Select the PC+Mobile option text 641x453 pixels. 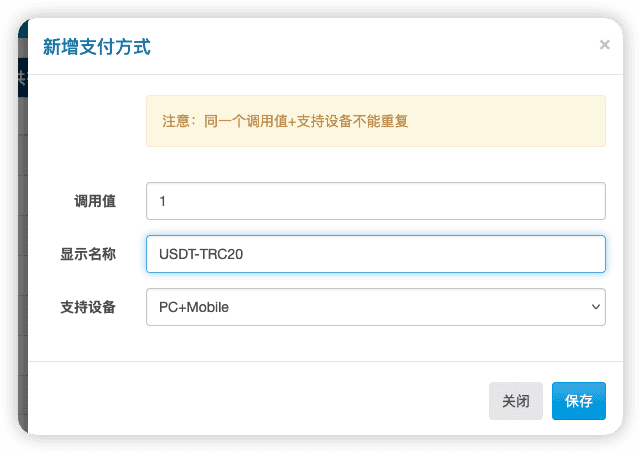194,307
